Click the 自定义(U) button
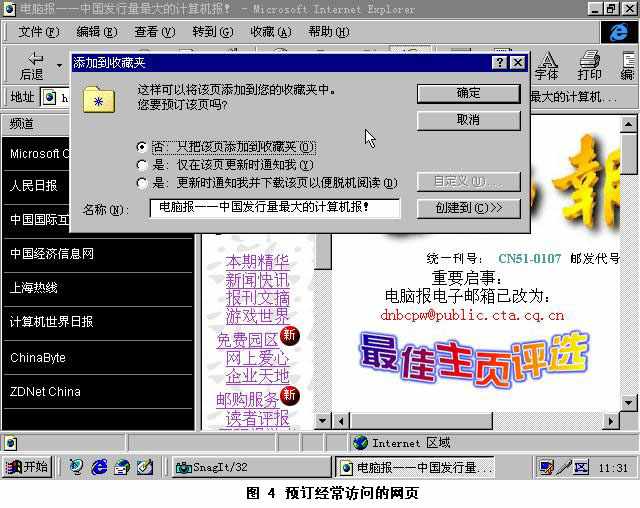This screenshot has height=508, width=640. tap(469, 182)
